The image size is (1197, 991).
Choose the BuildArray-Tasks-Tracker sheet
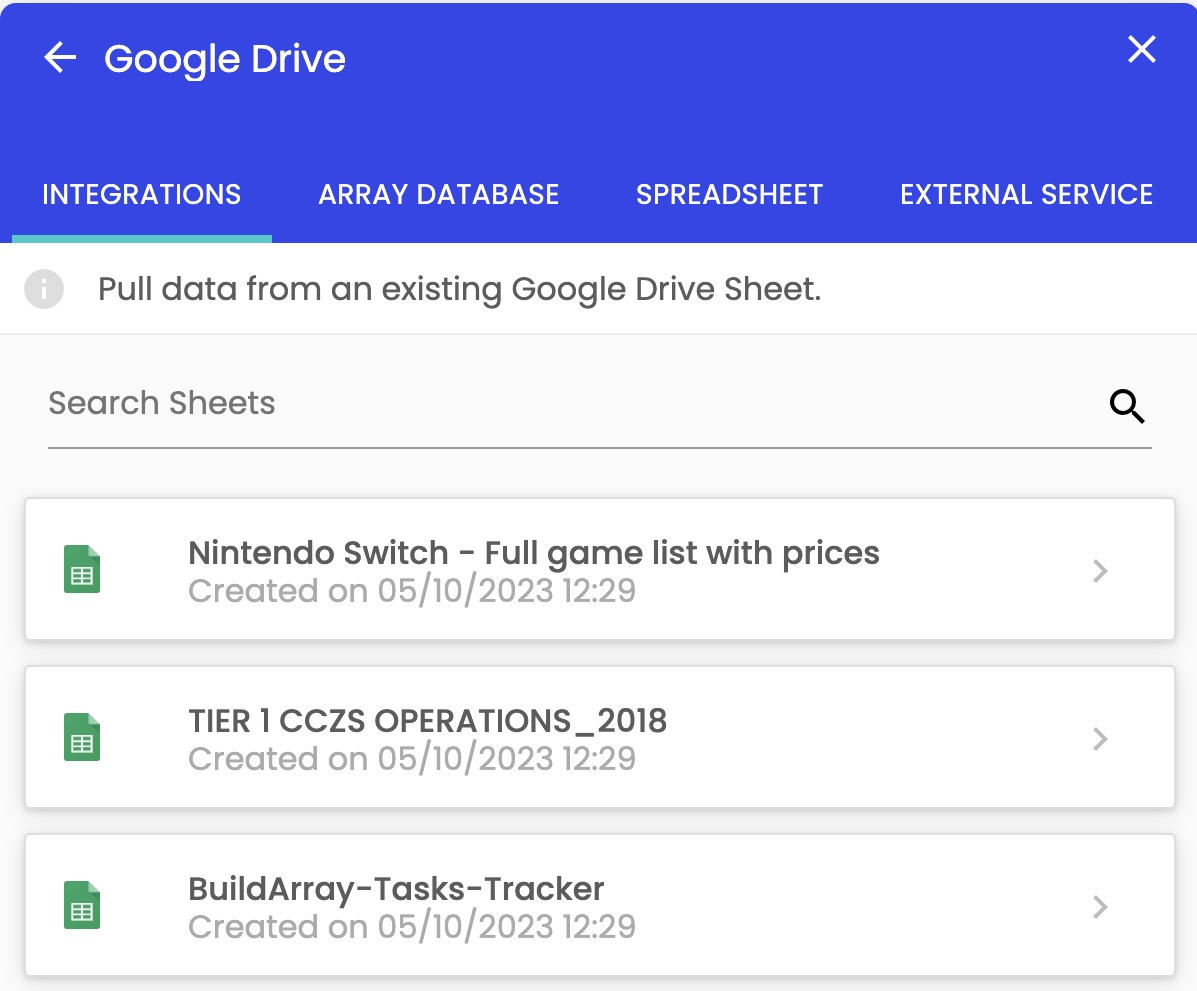[599, 905]
